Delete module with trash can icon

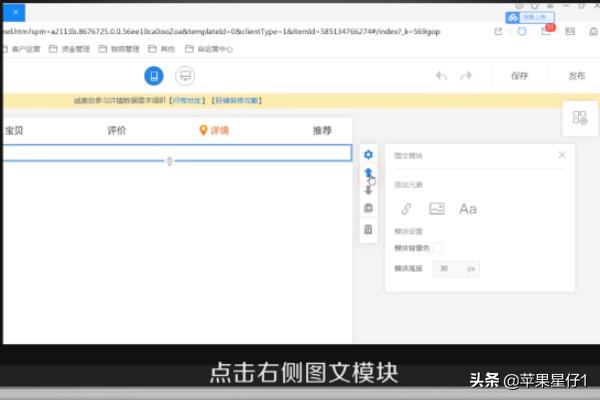click(368, 229)
